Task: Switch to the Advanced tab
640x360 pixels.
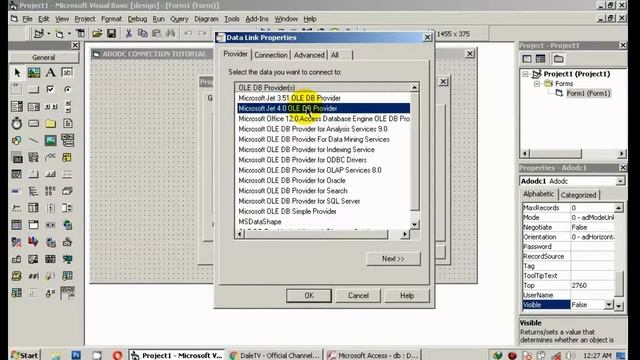Action: pos(309,55)
